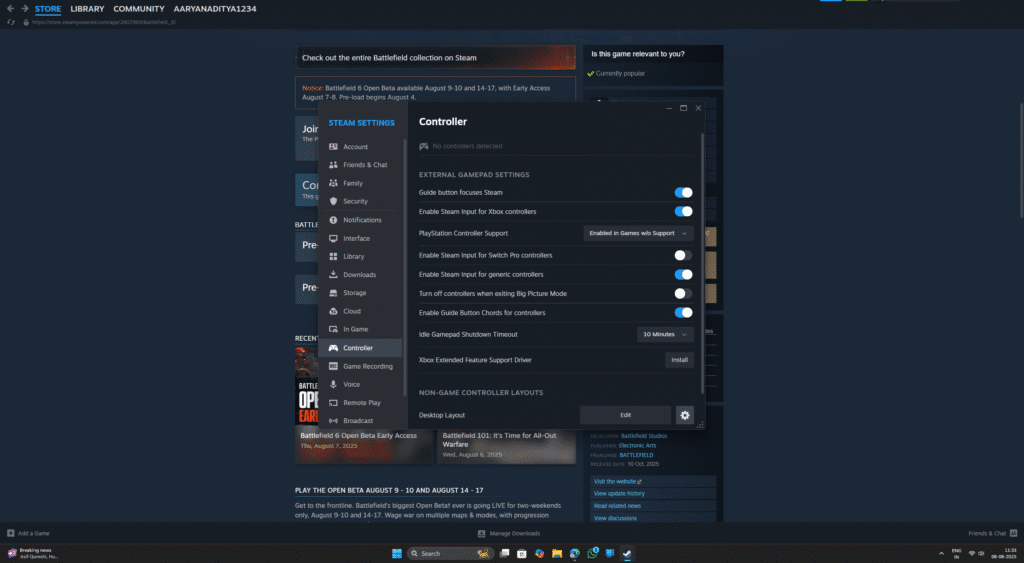Switch to the STORE tab
The width and height of the screenshot is (1024, 563).
coord(48,8)
